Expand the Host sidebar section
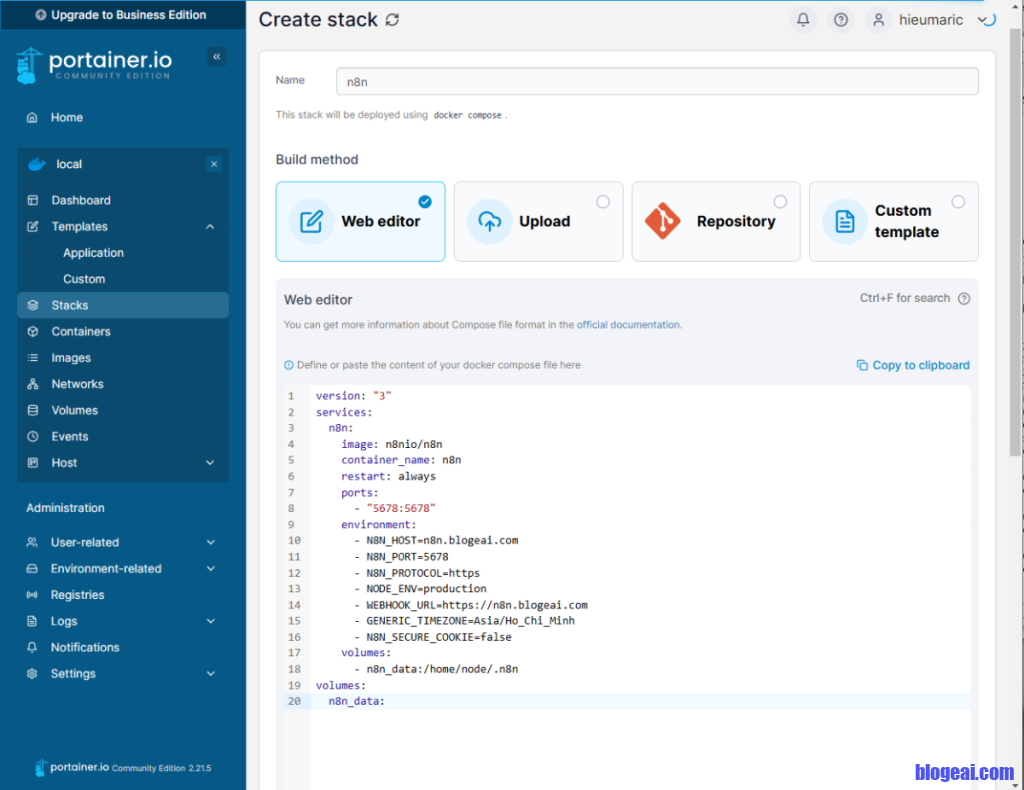The height and width of the screenshot is (790, 1024). (x=210, y=463)
